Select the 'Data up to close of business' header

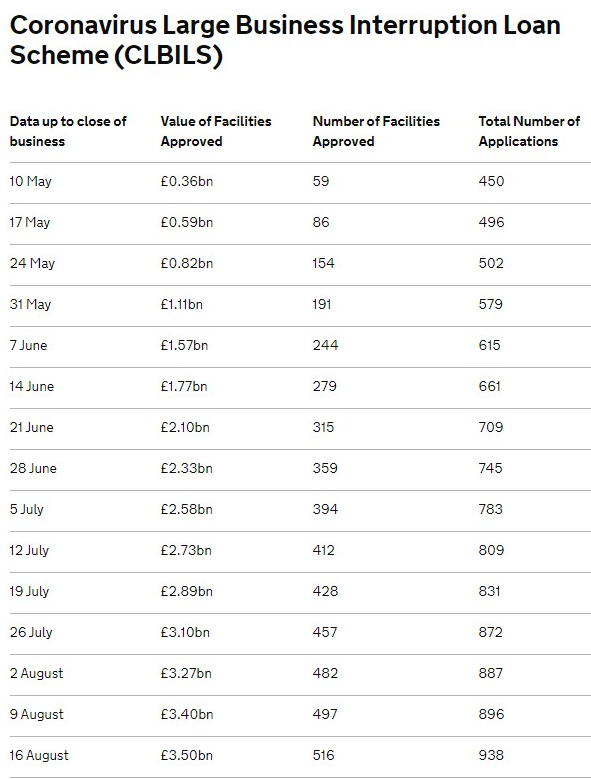tap(68, 131)
